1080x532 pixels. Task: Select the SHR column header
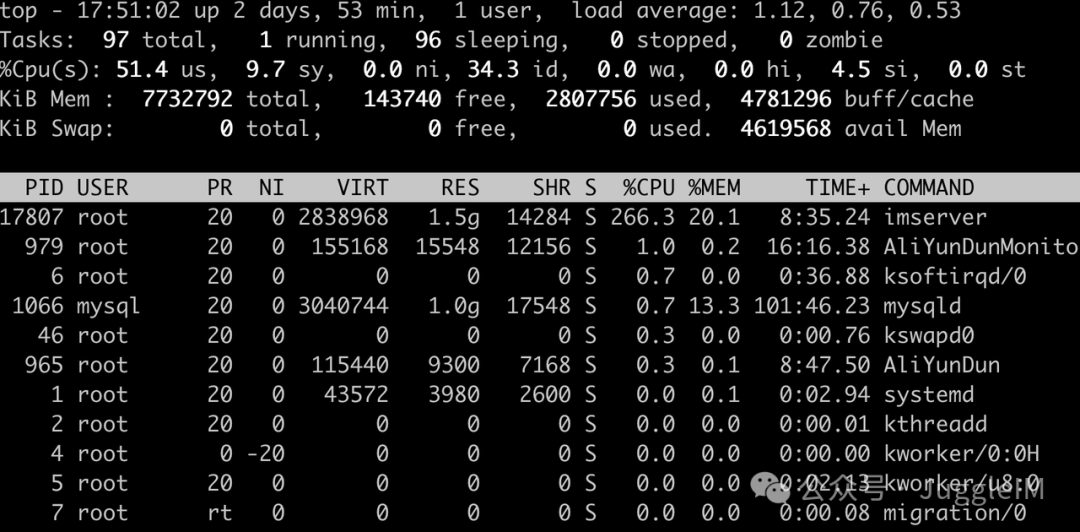click(x=552, y=187)
